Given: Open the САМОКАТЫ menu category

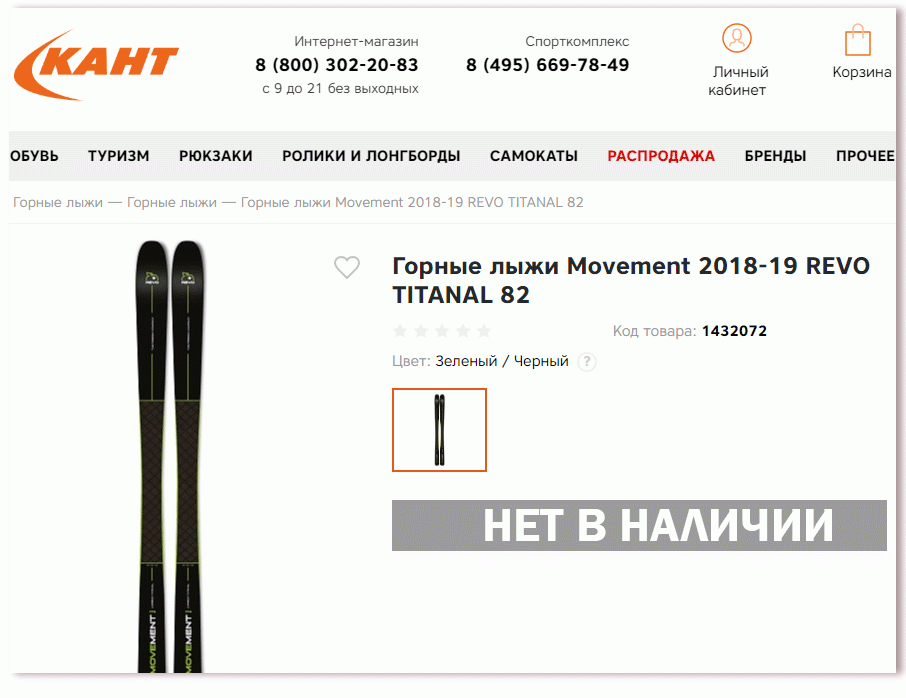Looking at the screenshot, I should pyautogui.click(x=534, y=156).
